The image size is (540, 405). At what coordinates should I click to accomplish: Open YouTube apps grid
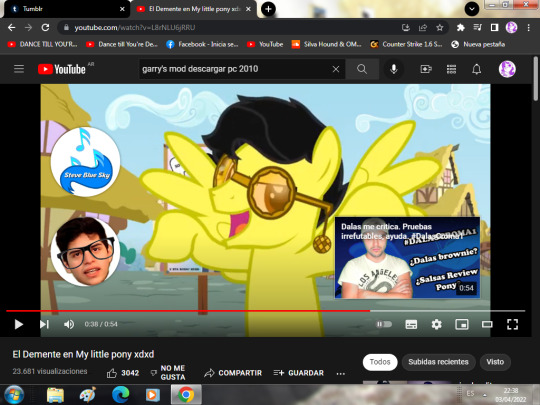pos(451,69)
